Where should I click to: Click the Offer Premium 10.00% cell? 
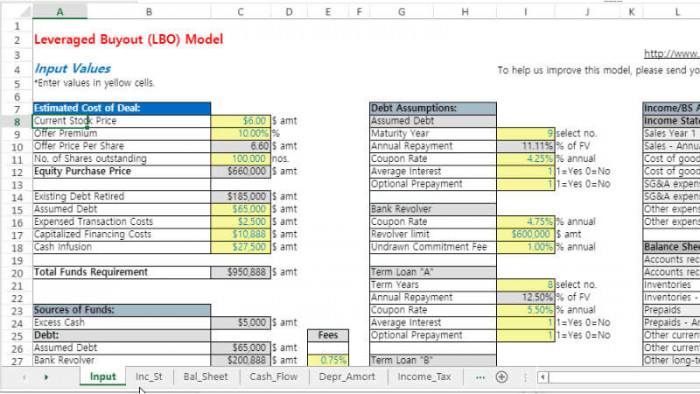[x=241, y=133]
